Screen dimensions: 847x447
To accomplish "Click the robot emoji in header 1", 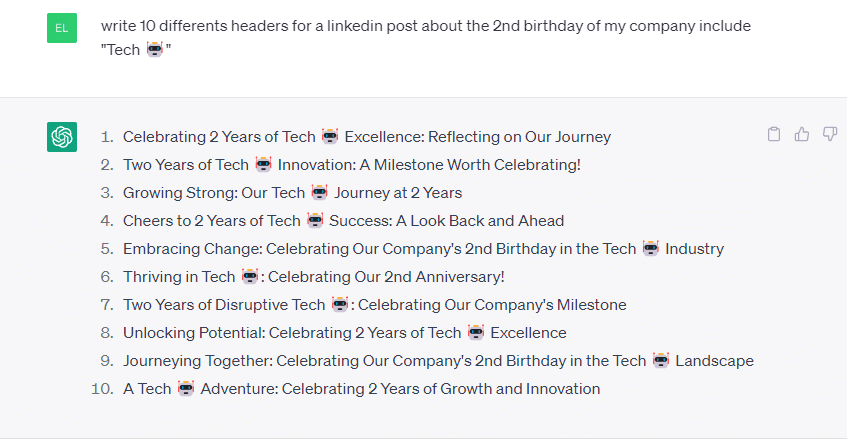I will (x=330, y=136).
